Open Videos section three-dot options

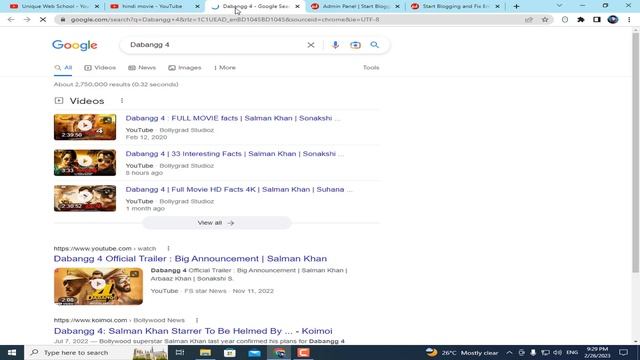[x=122, y=100]
